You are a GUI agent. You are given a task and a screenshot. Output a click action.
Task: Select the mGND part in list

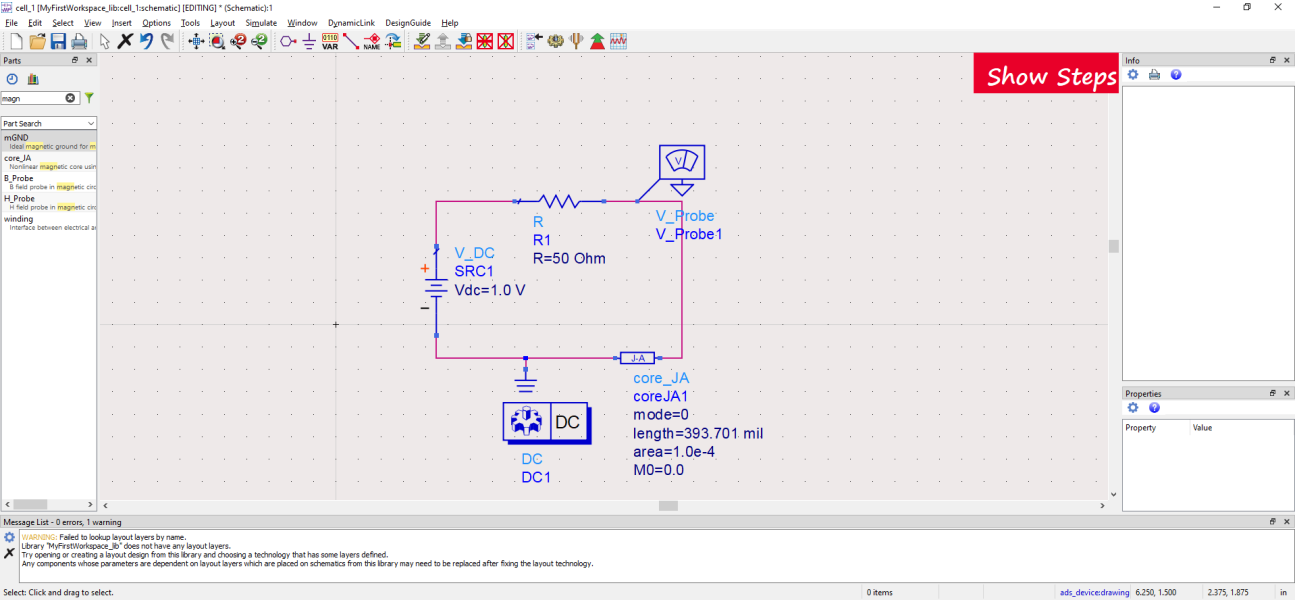click(49, 141)
